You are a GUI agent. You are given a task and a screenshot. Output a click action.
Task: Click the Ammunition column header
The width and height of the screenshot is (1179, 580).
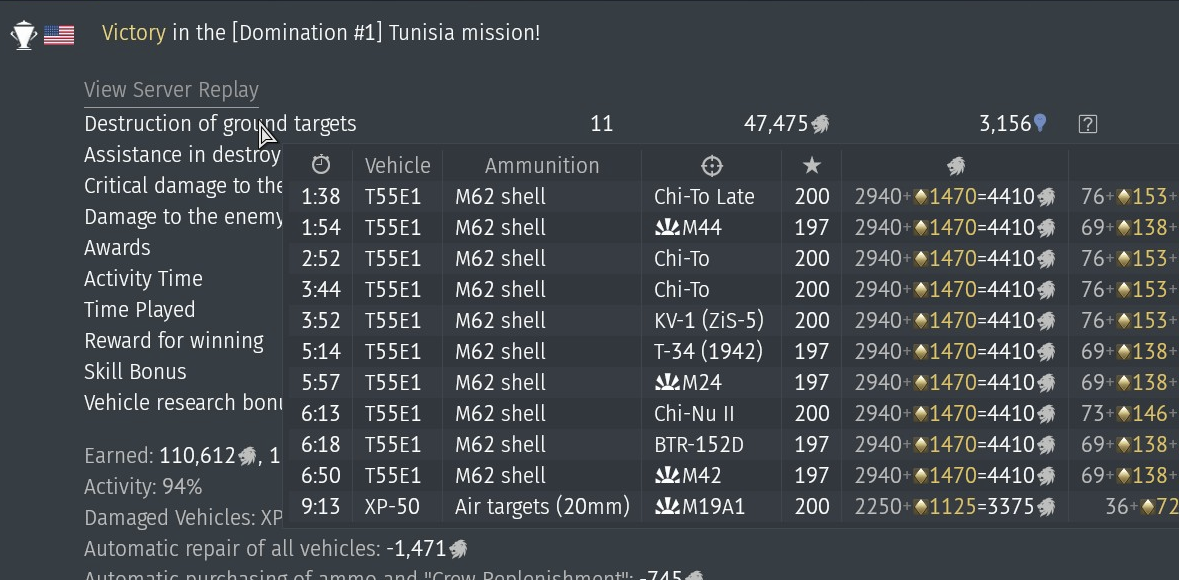click(x=542, y=165)
